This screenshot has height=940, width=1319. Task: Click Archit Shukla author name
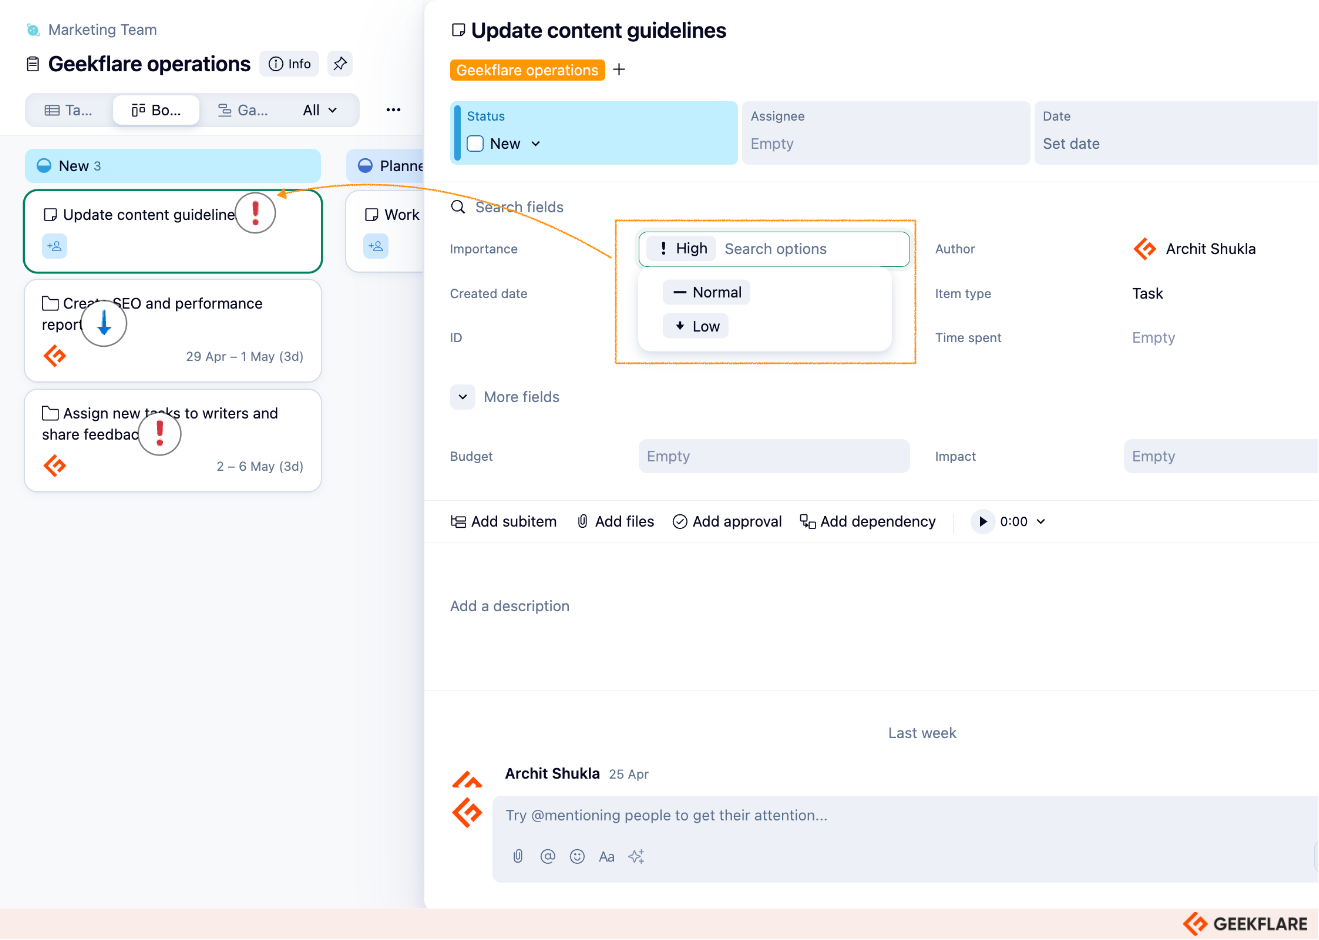pos(1211,249)
